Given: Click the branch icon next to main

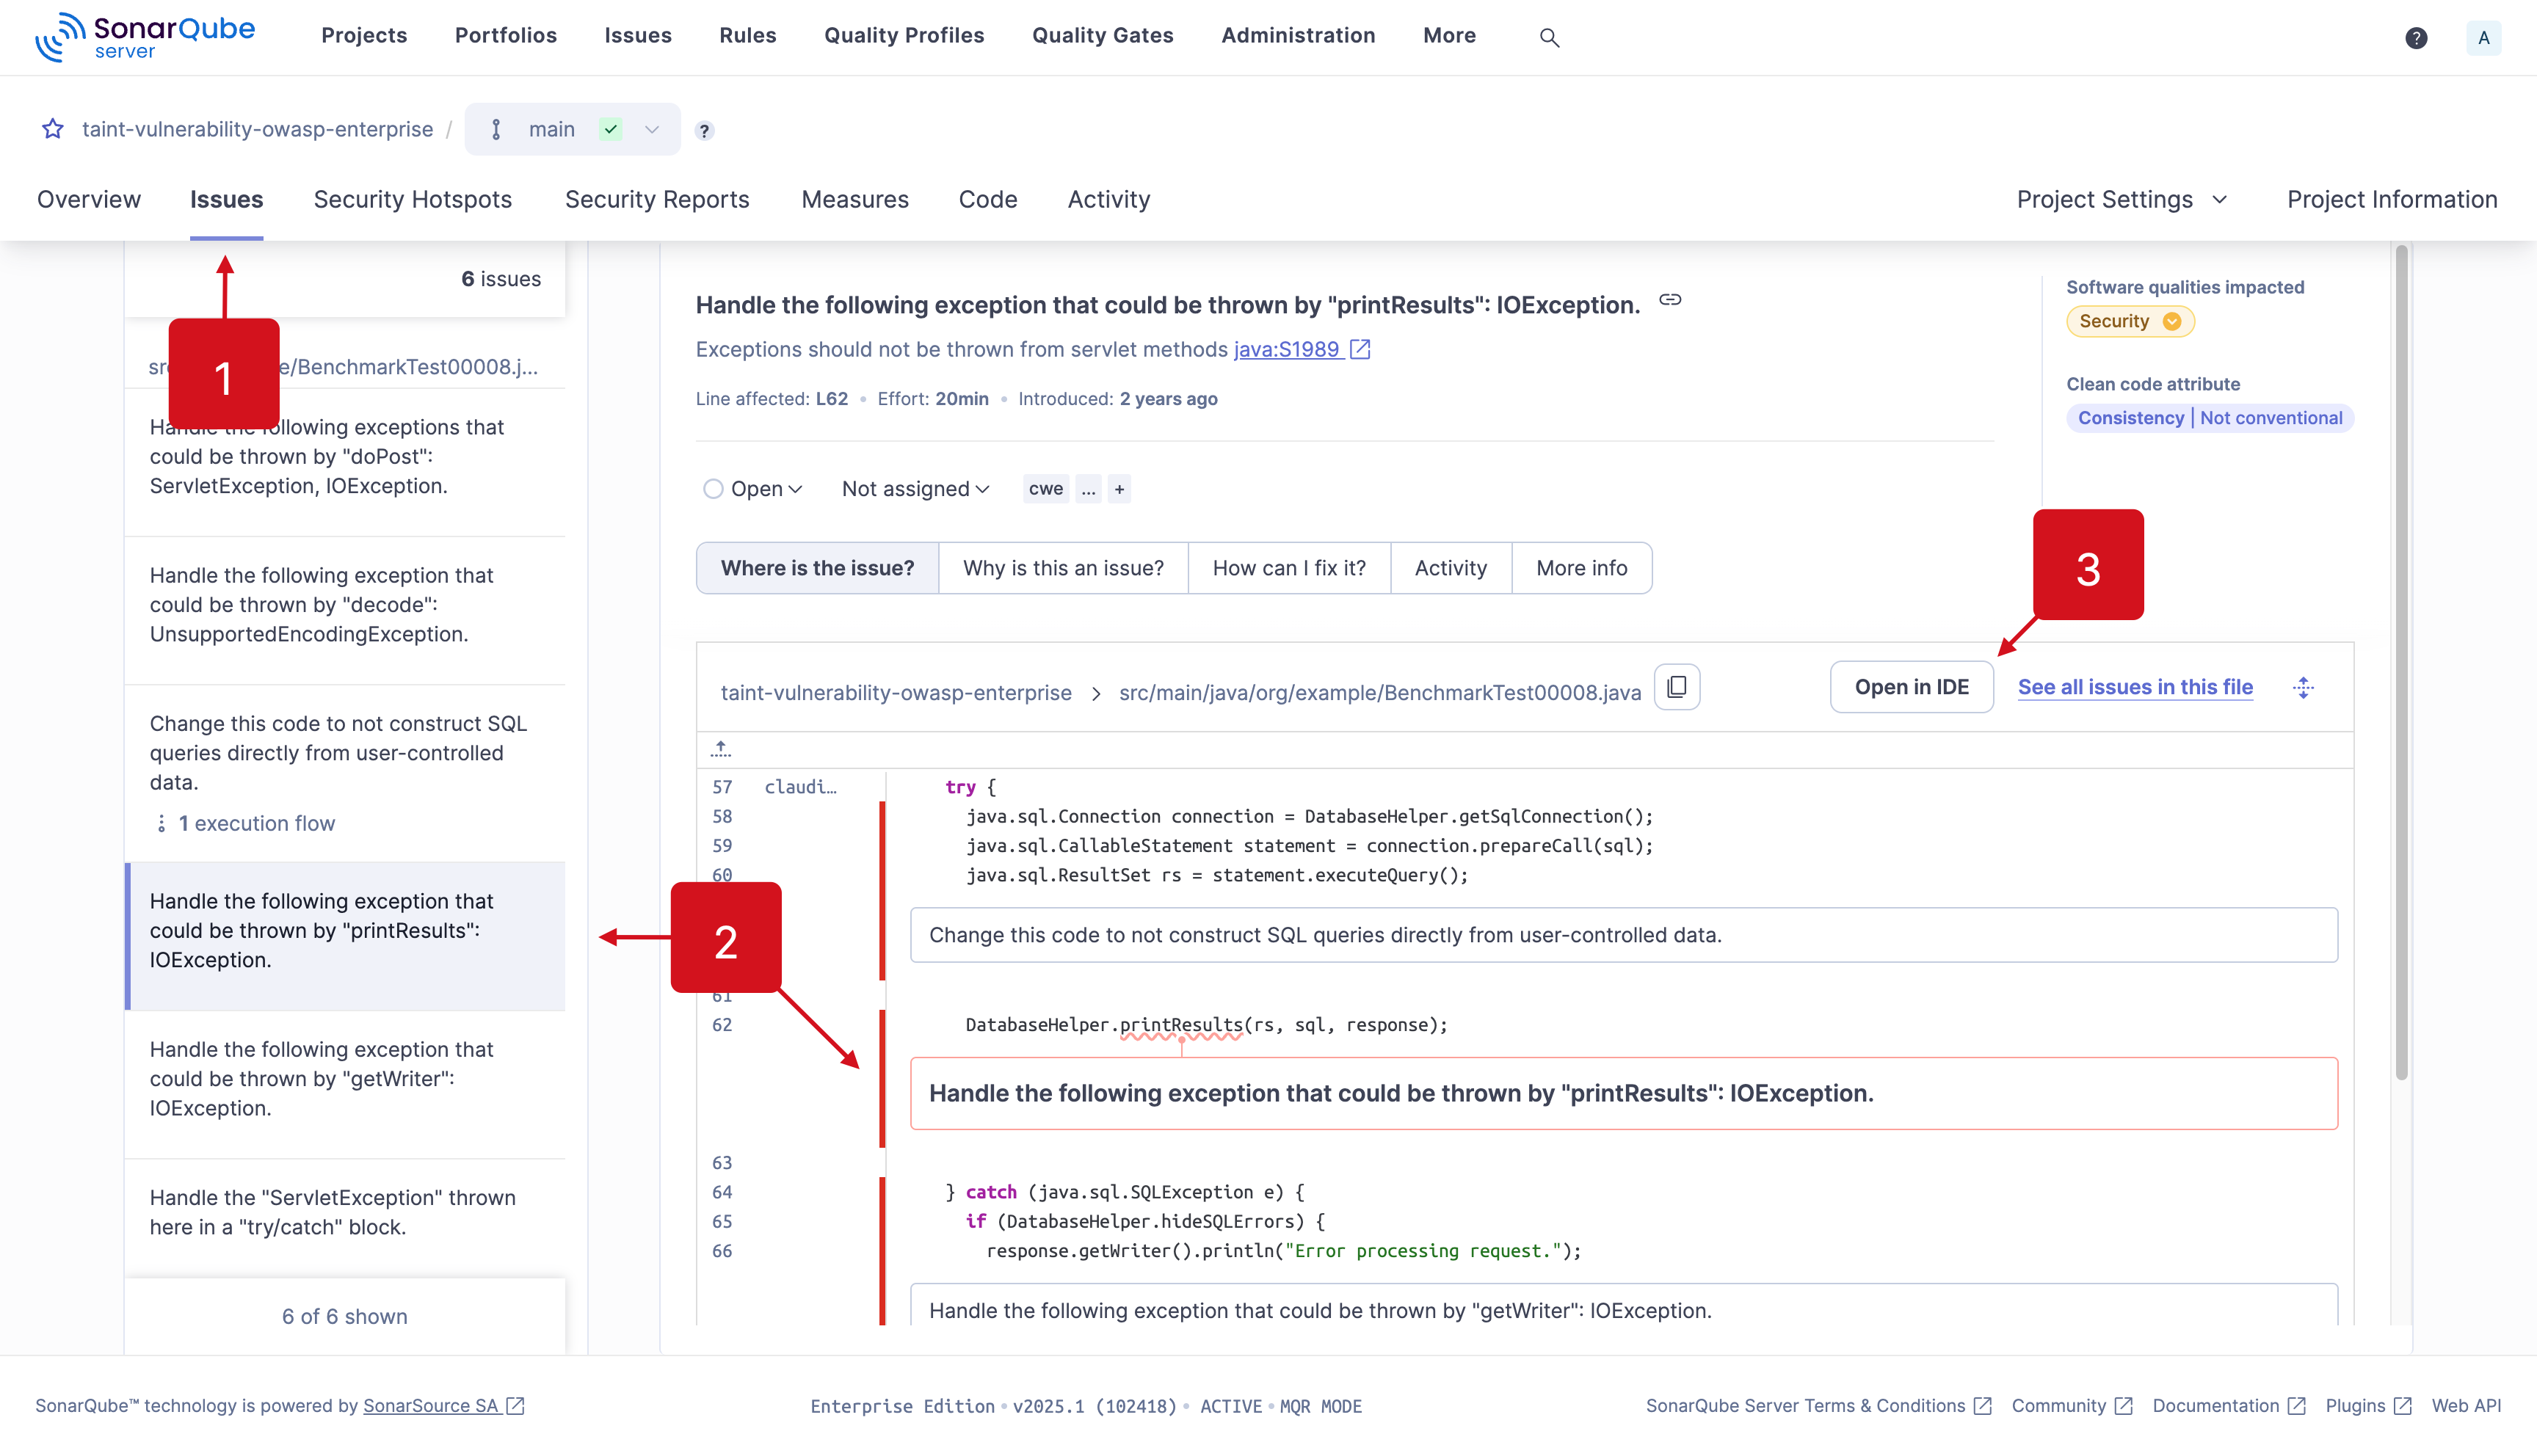Looking at the screenshot, I should pyautogui.click(x=497, y=129).
